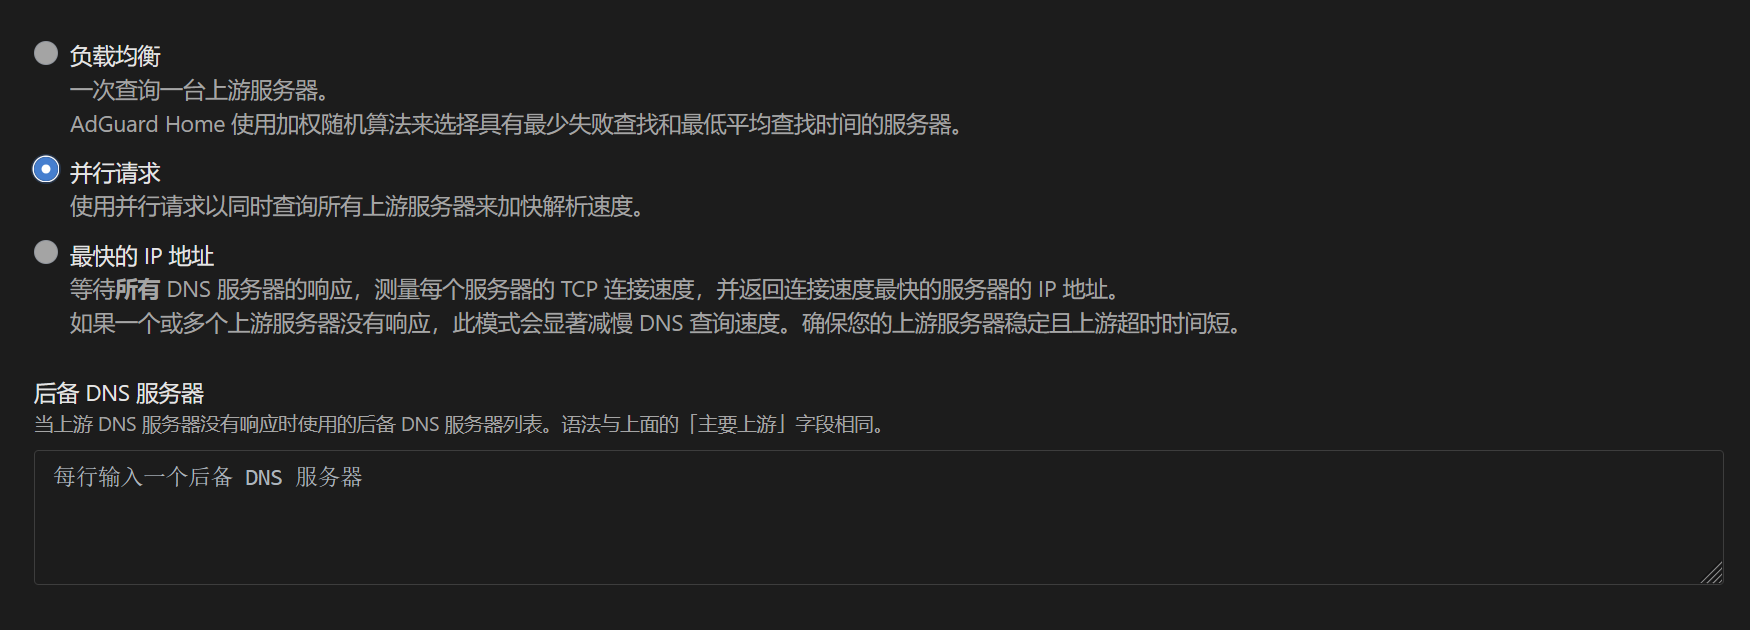Viewport: 1750px width, 630px height.
Task: Click the bold 所有 word
Action: click(137, 289)
